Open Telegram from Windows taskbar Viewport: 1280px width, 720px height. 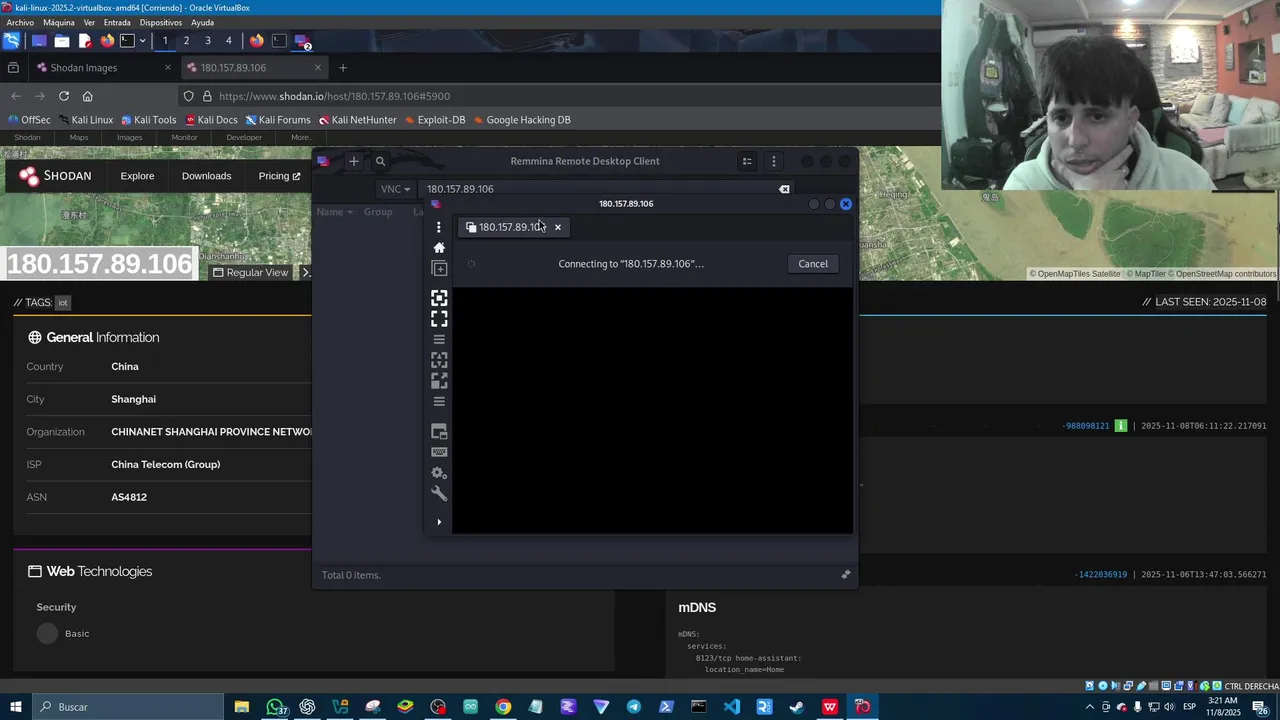pos(634,707)
